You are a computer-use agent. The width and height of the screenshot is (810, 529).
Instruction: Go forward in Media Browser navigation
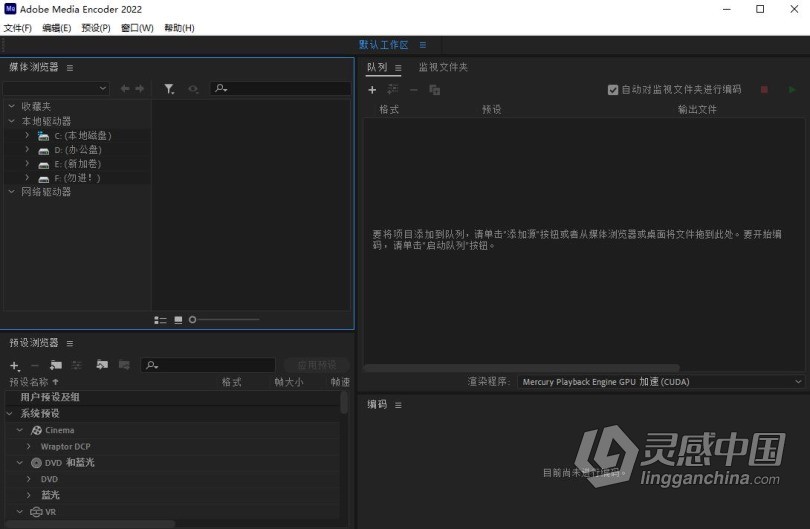click(x=139, y=89)
